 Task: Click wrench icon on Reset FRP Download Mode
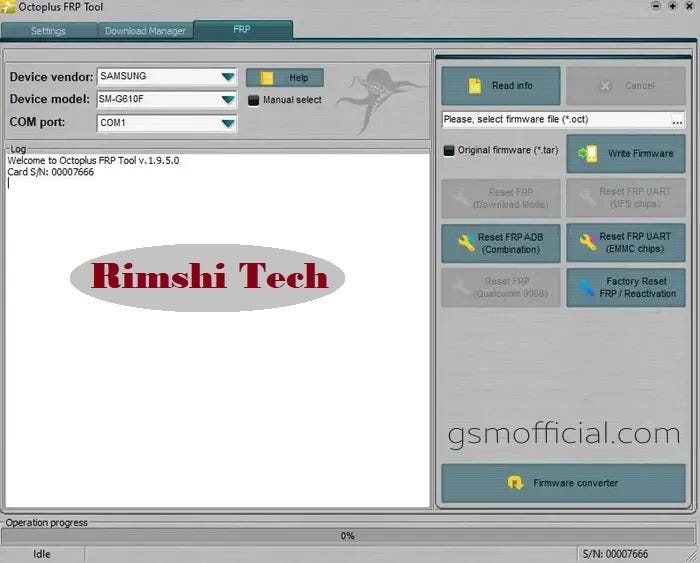[461, 198]
